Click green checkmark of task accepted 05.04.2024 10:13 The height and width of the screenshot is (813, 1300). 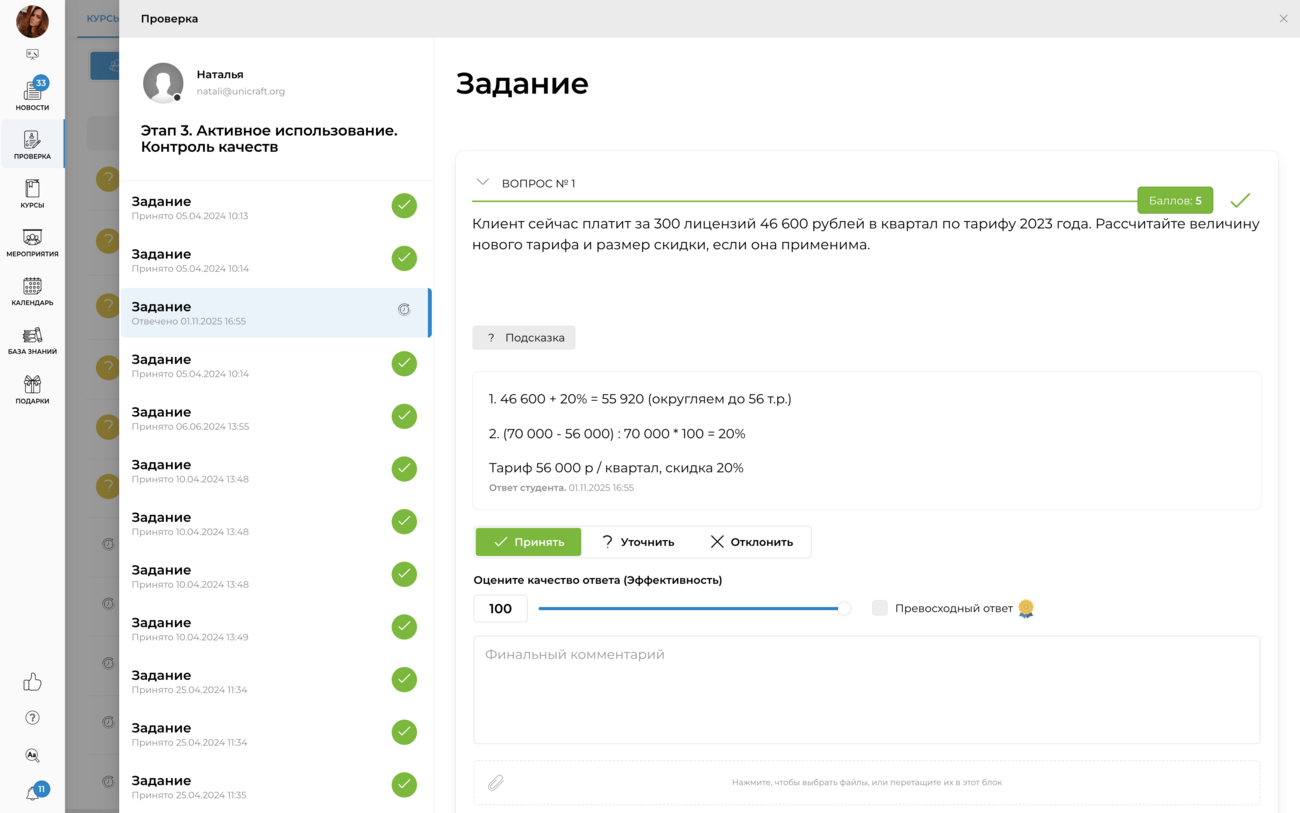tap(404, 205)
